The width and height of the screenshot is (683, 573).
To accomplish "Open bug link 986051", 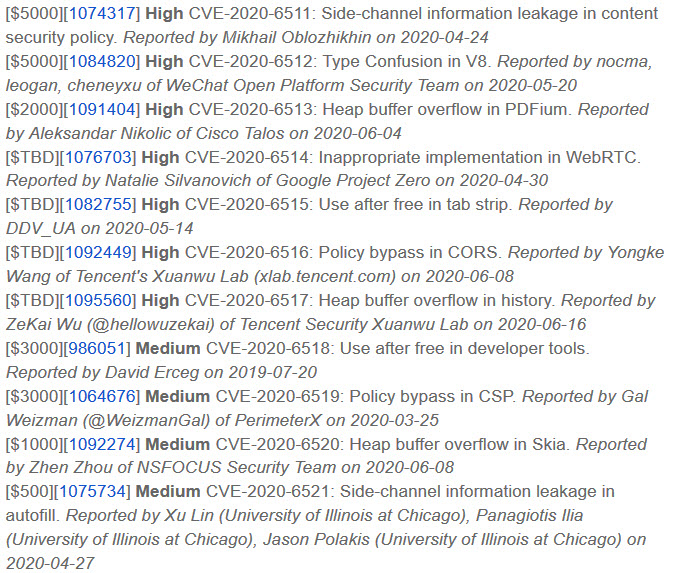I will pos(98,348).
